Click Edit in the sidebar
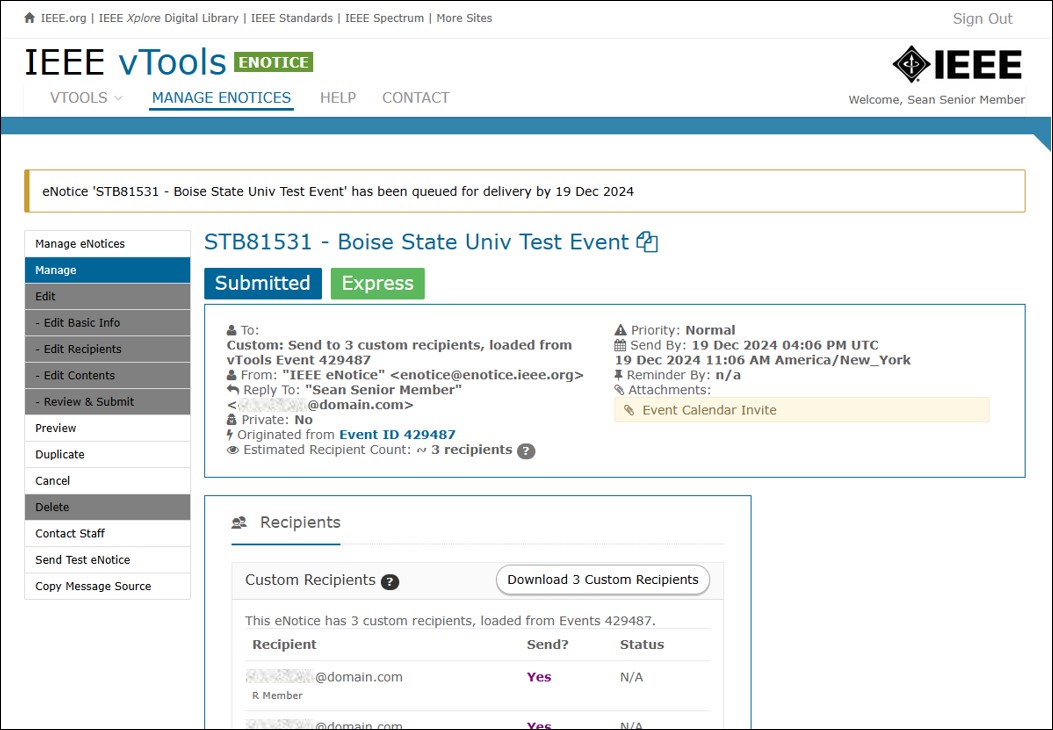This screenshot has width=1053, height=730. [x=107, y=296]
